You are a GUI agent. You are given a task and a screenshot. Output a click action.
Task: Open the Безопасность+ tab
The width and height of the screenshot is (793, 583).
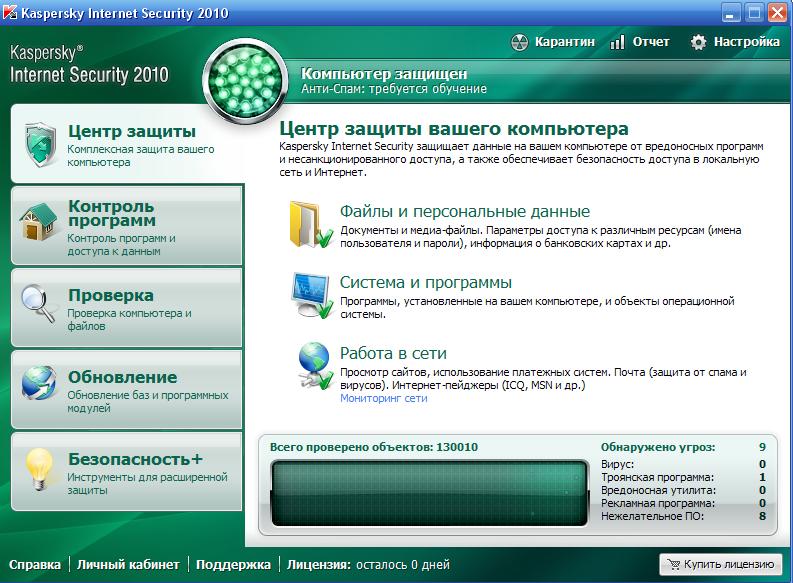point(127,472)
